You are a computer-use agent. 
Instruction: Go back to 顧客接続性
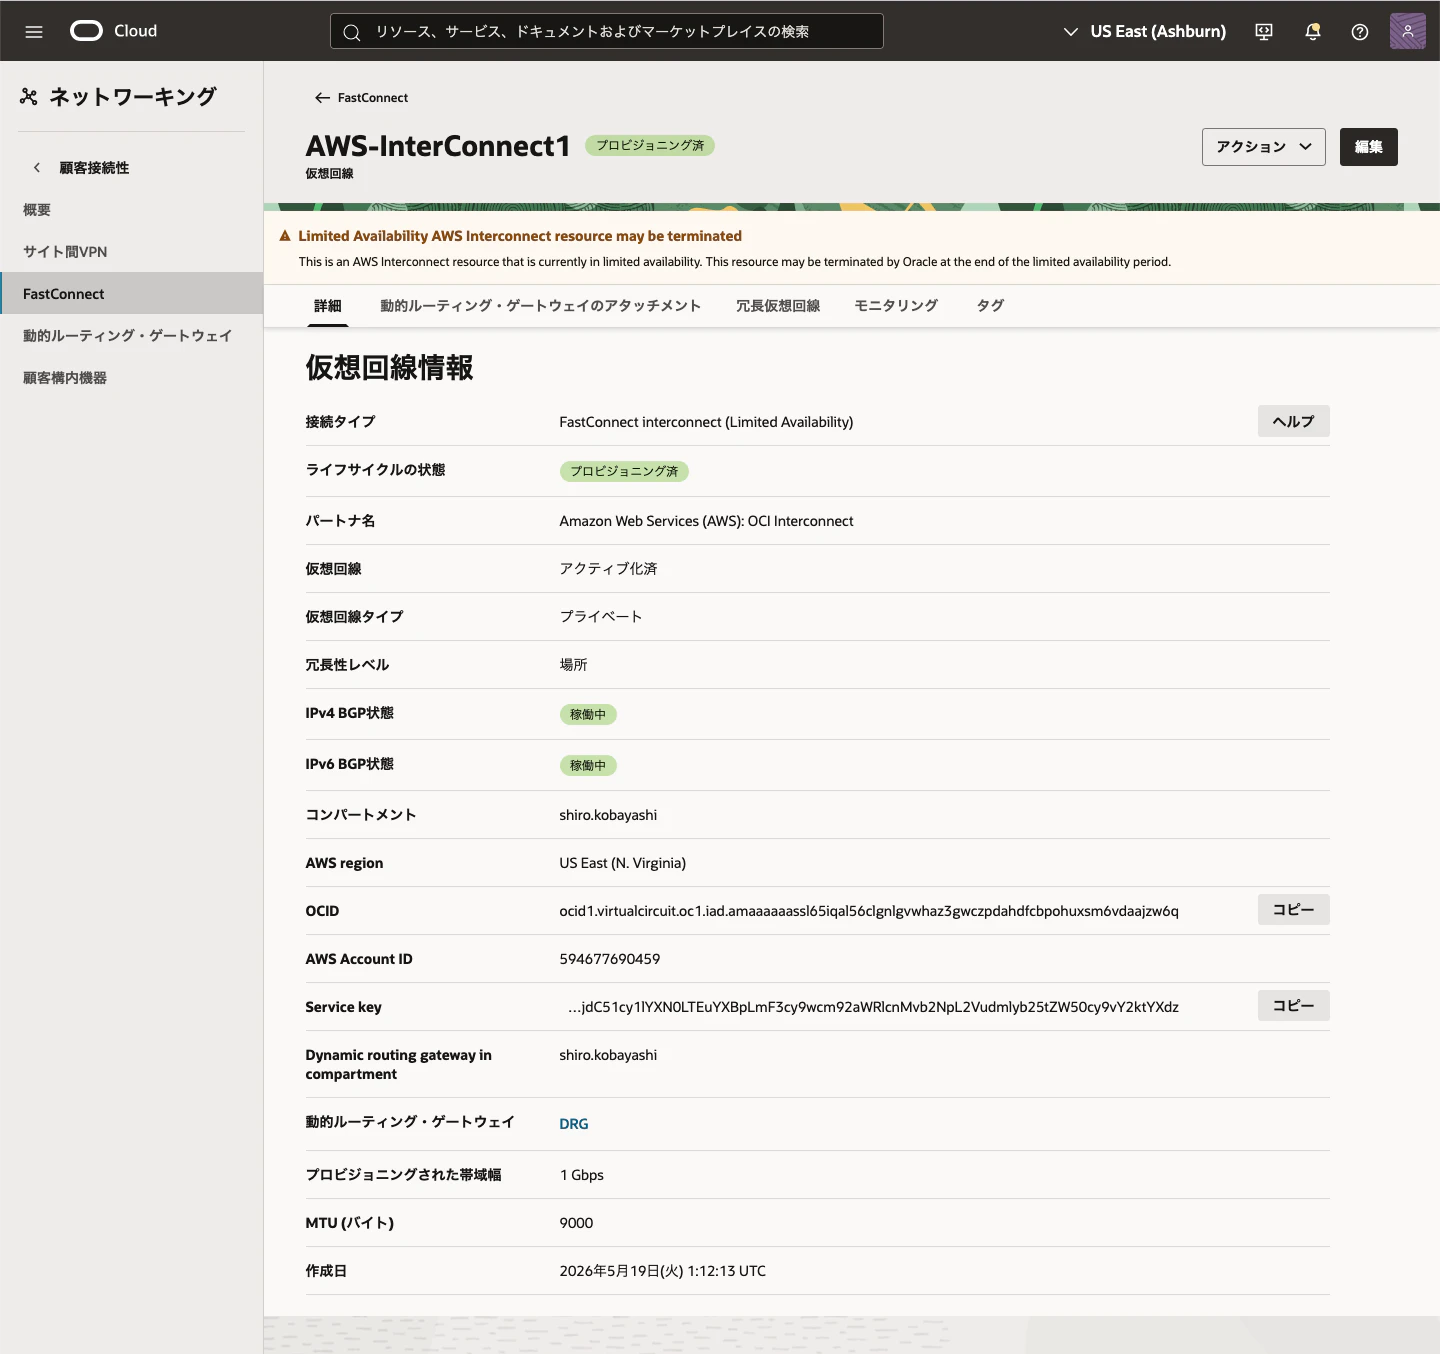[x=94, y=168]
